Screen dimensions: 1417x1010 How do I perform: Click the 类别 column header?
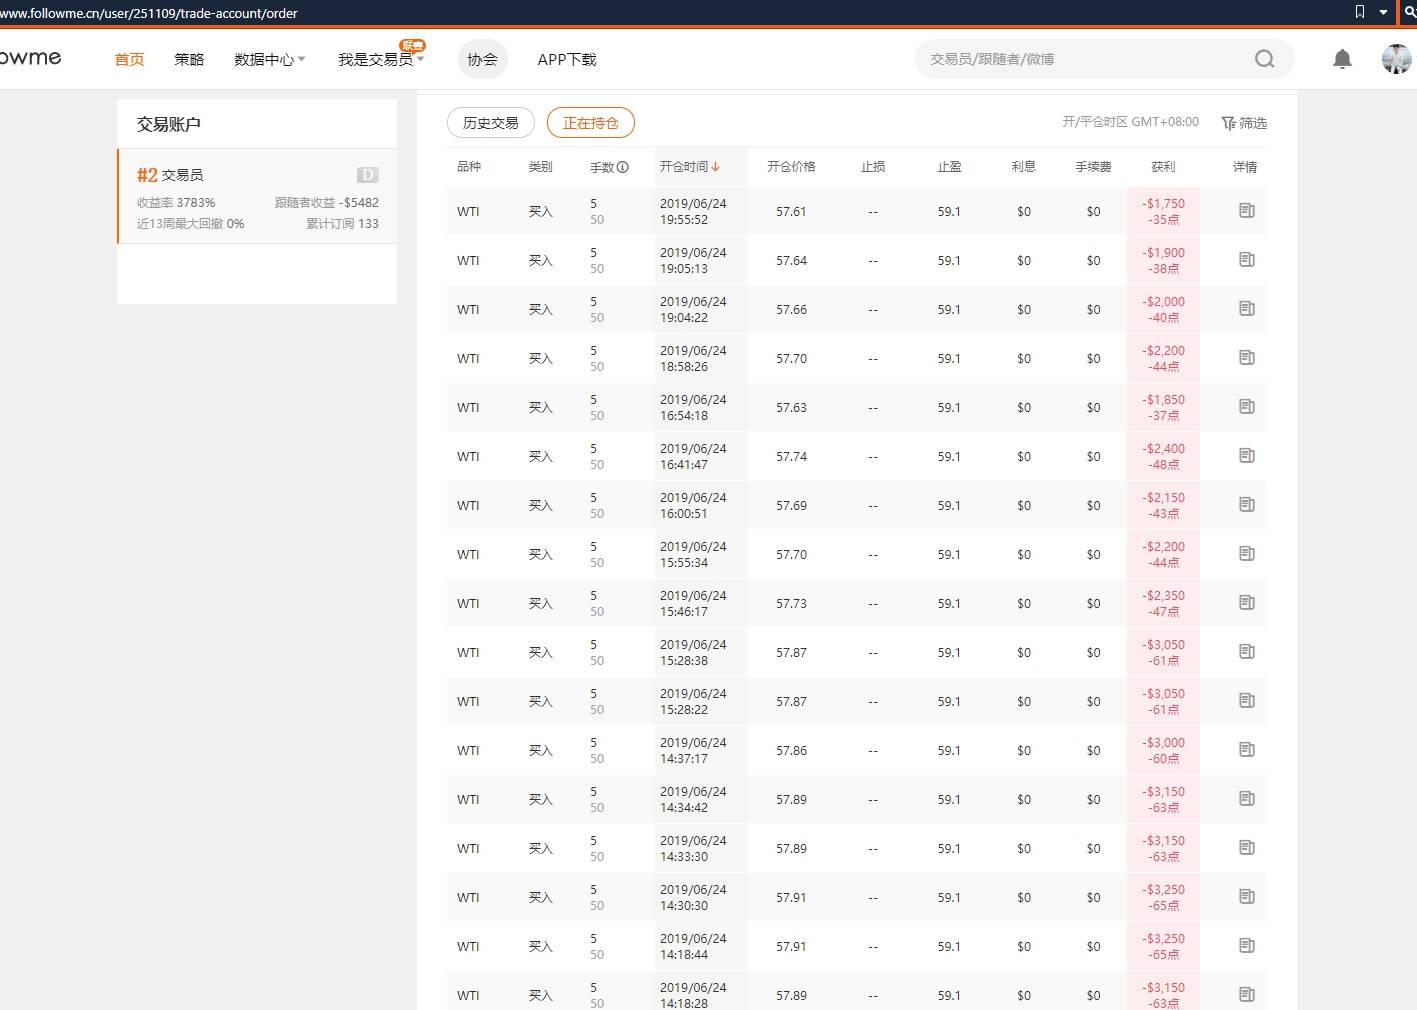coord(540,167)
